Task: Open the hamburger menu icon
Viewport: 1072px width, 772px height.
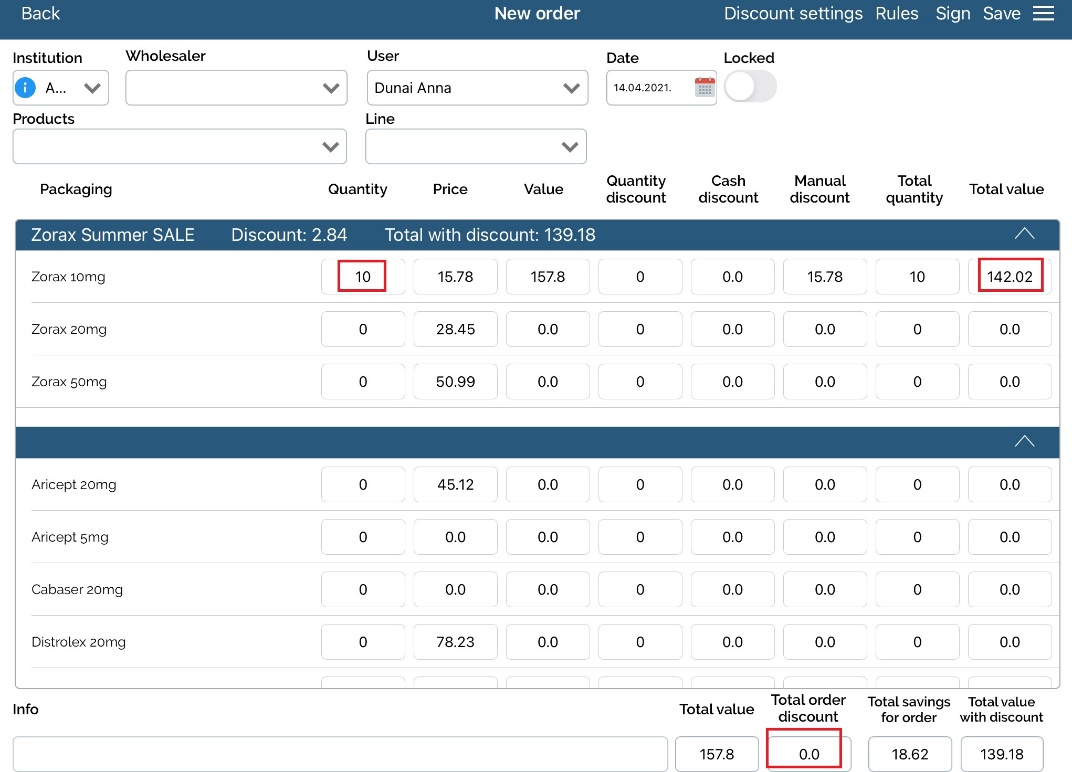Action: 1043,13
